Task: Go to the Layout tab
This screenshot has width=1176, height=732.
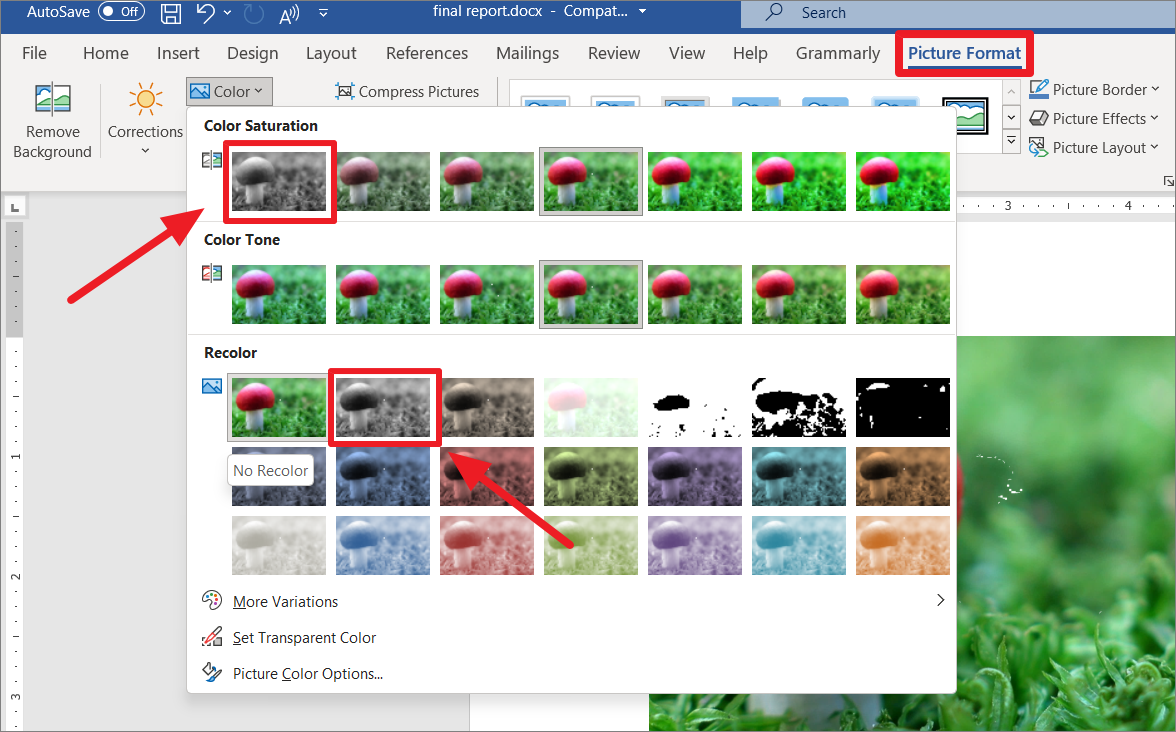Action: tap(331, 53)
